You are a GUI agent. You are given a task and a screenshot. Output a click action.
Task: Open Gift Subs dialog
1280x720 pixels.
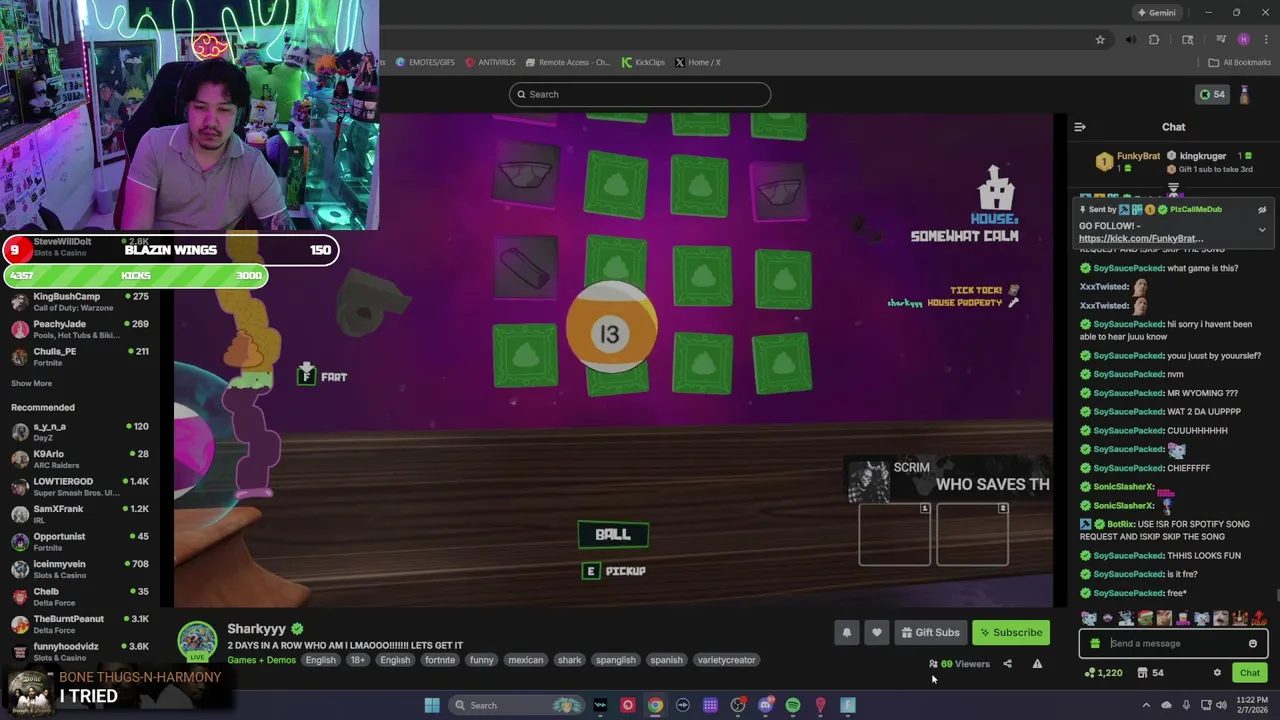930,632
